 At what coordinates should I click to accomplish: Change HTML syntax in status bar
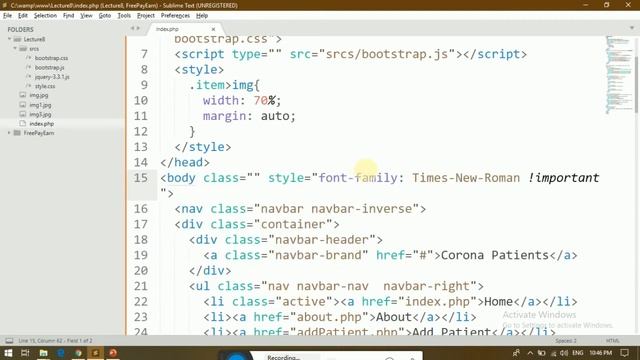point(613,341)
